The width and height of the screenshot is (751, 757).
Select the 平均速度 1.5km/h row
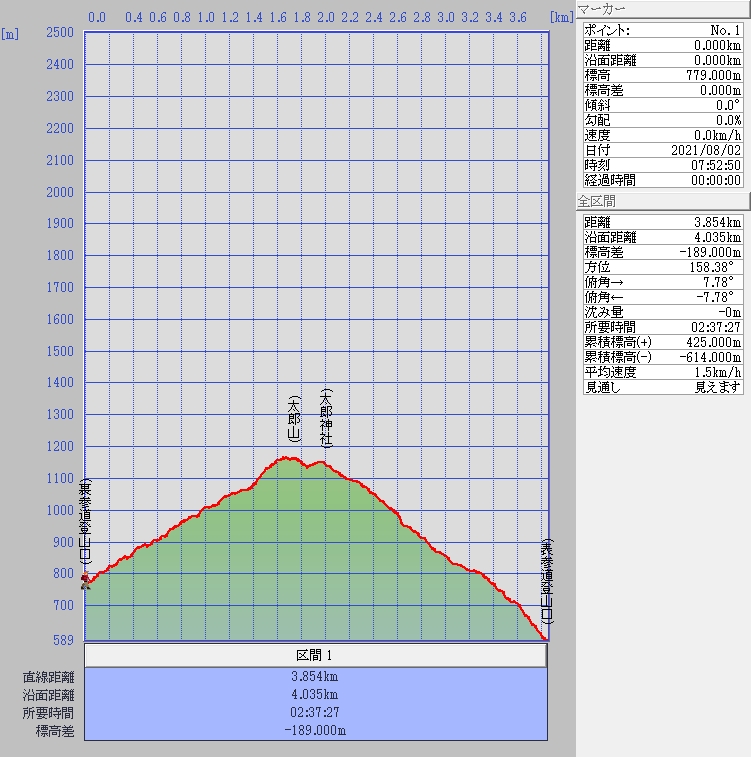tap(662, 372)
